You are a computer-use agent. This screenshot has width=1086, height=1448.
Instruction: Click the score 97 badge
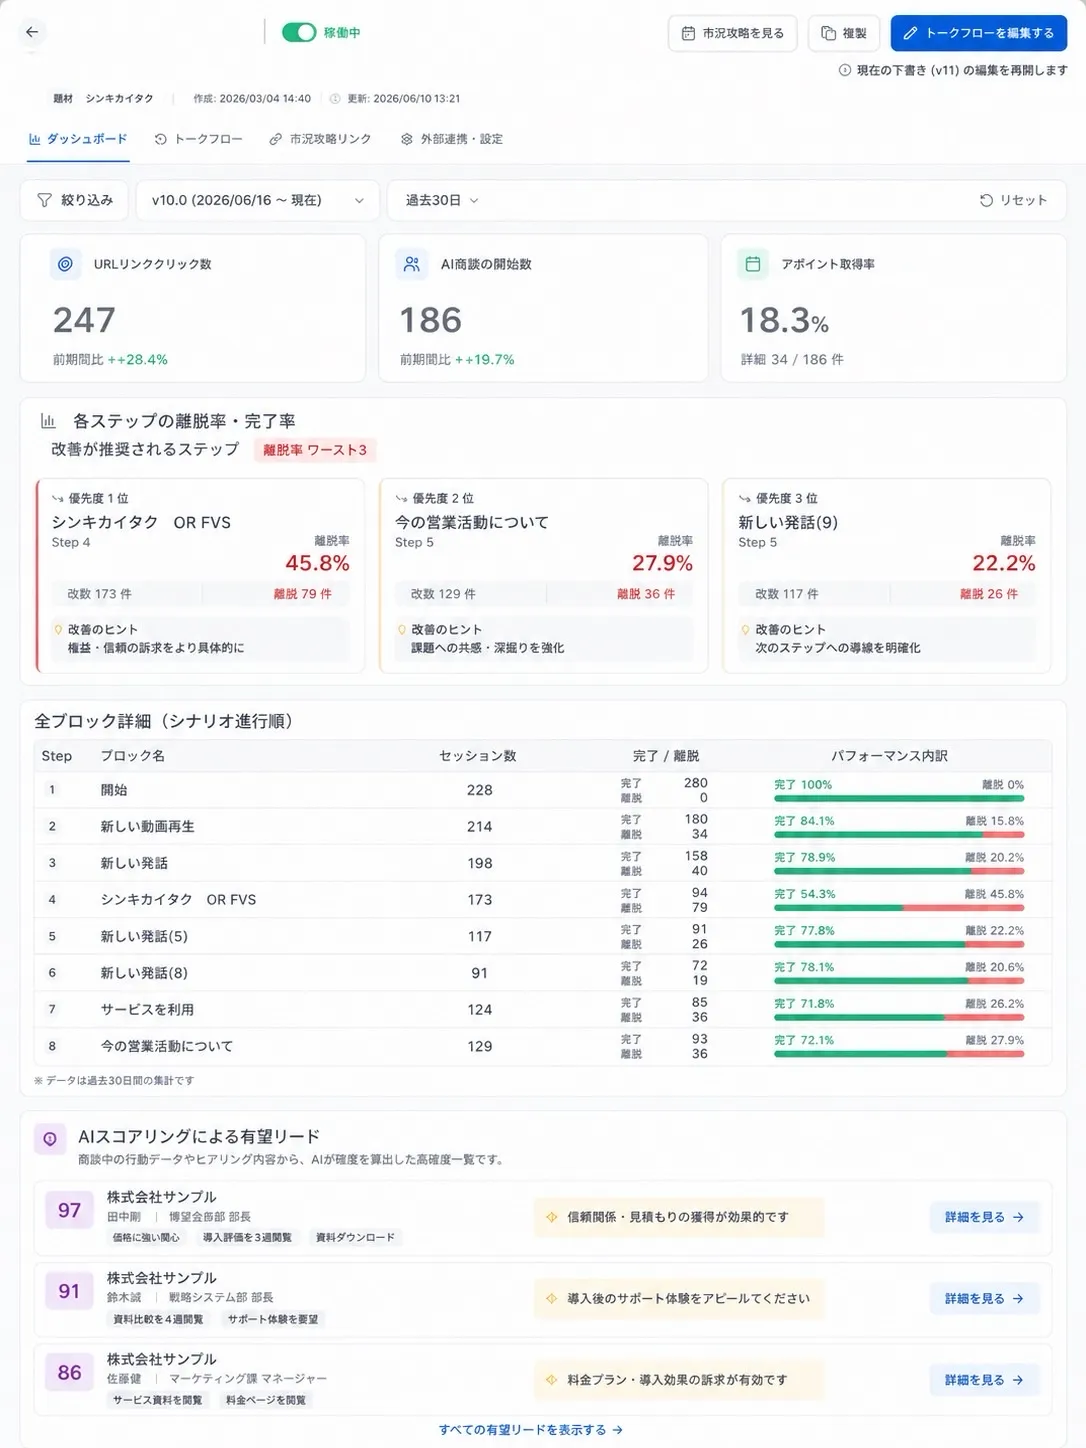click(x=69, y=1210)
